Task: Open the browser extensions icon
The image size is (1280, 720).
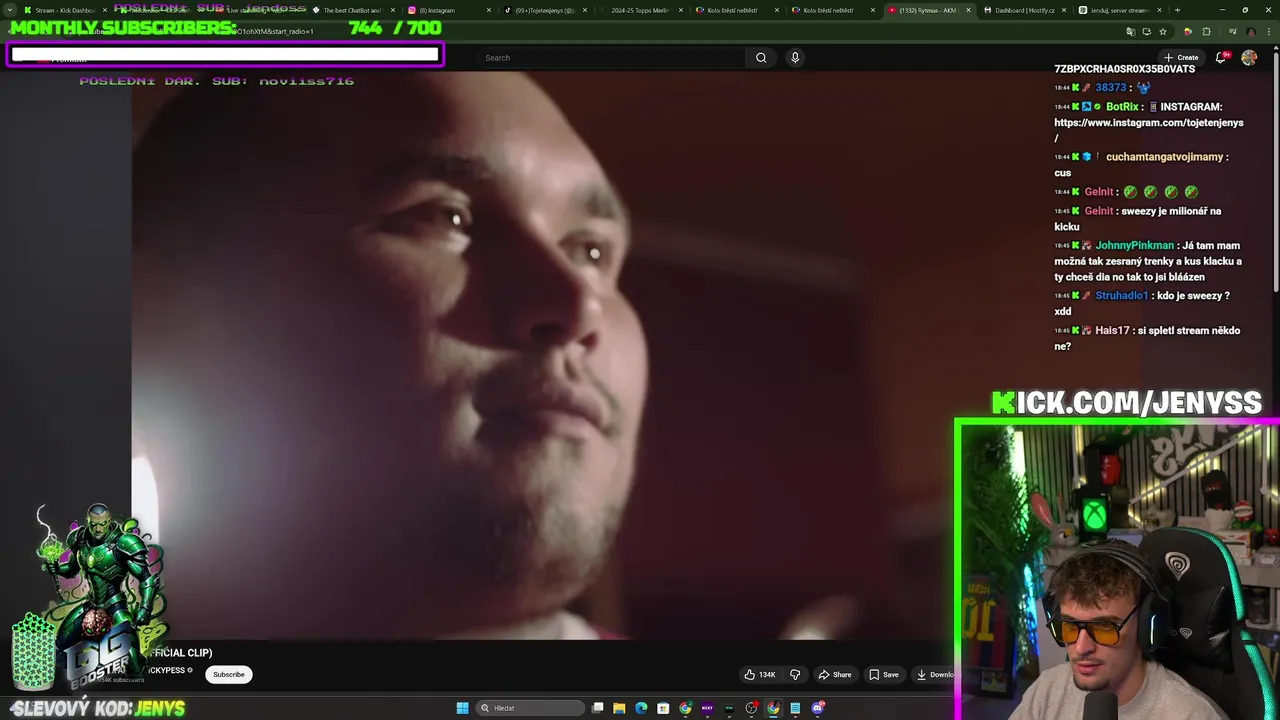Action: 1206,31
